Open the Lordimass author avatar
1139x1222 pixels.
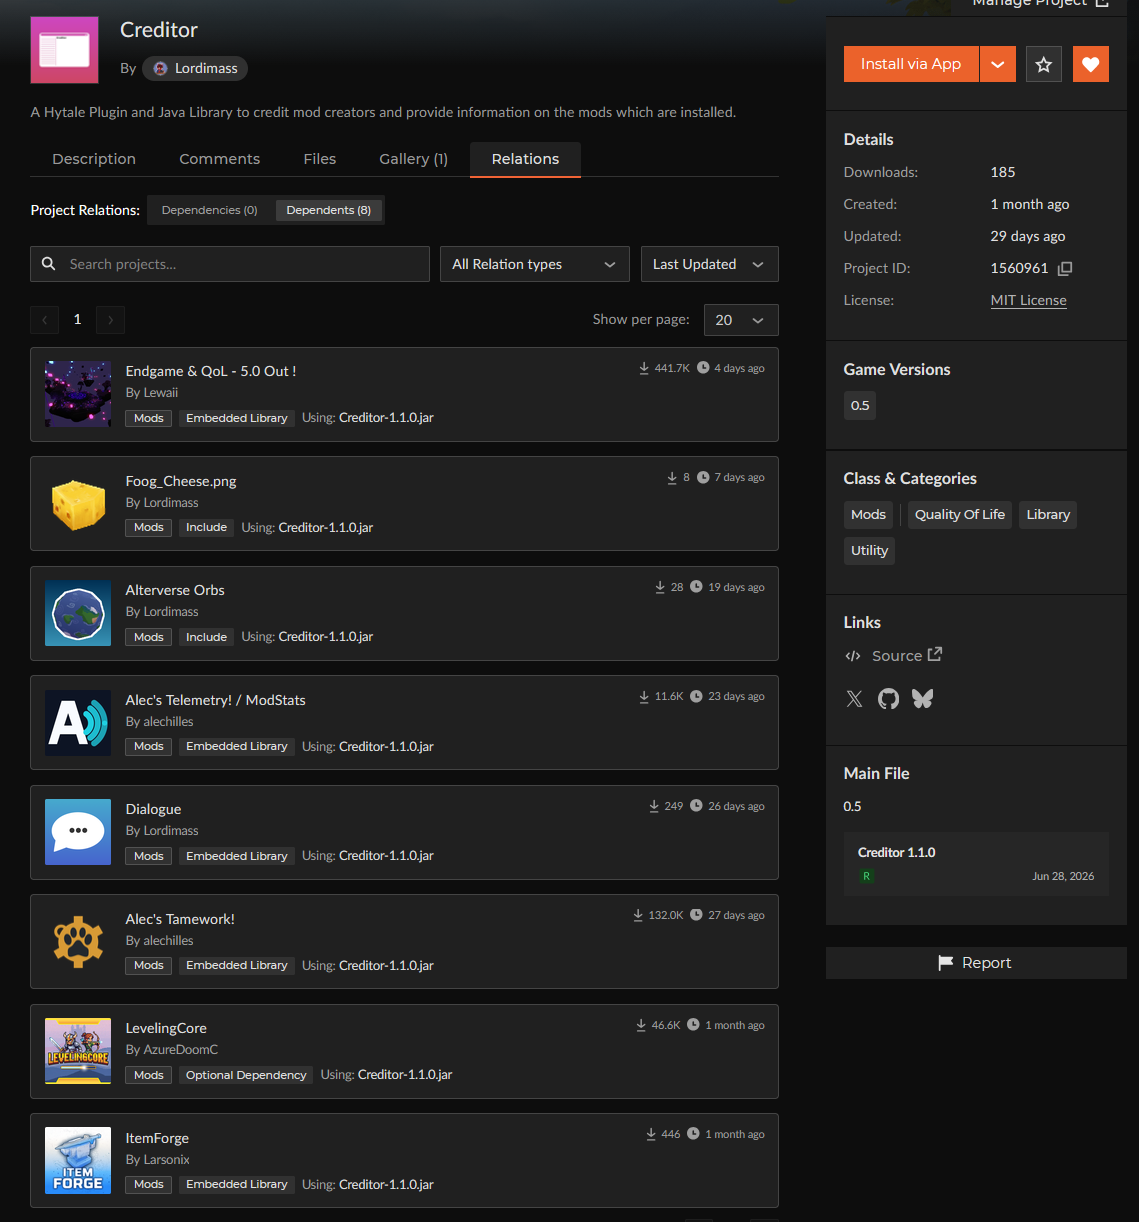click(160, 68)
